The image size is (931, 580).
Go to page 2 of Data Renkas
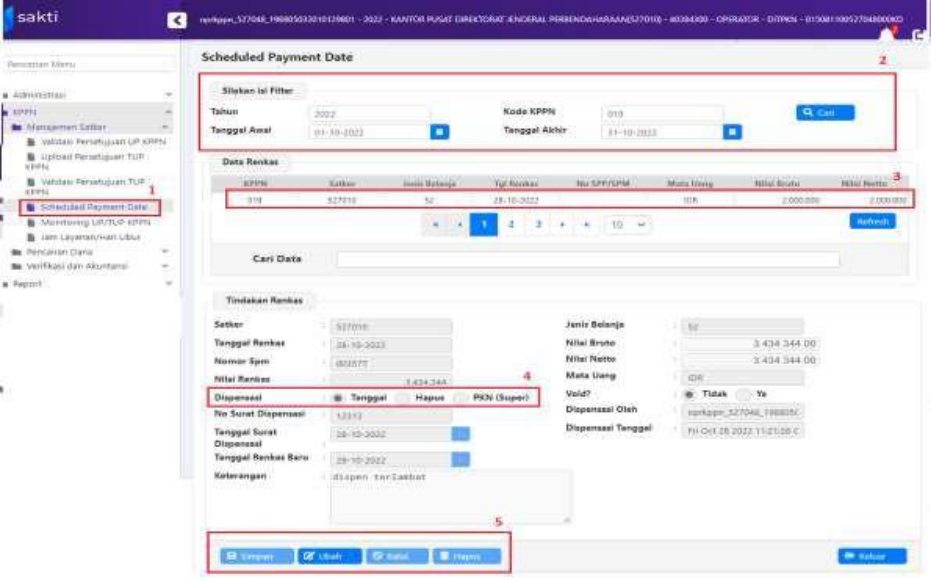click(511, 226)
